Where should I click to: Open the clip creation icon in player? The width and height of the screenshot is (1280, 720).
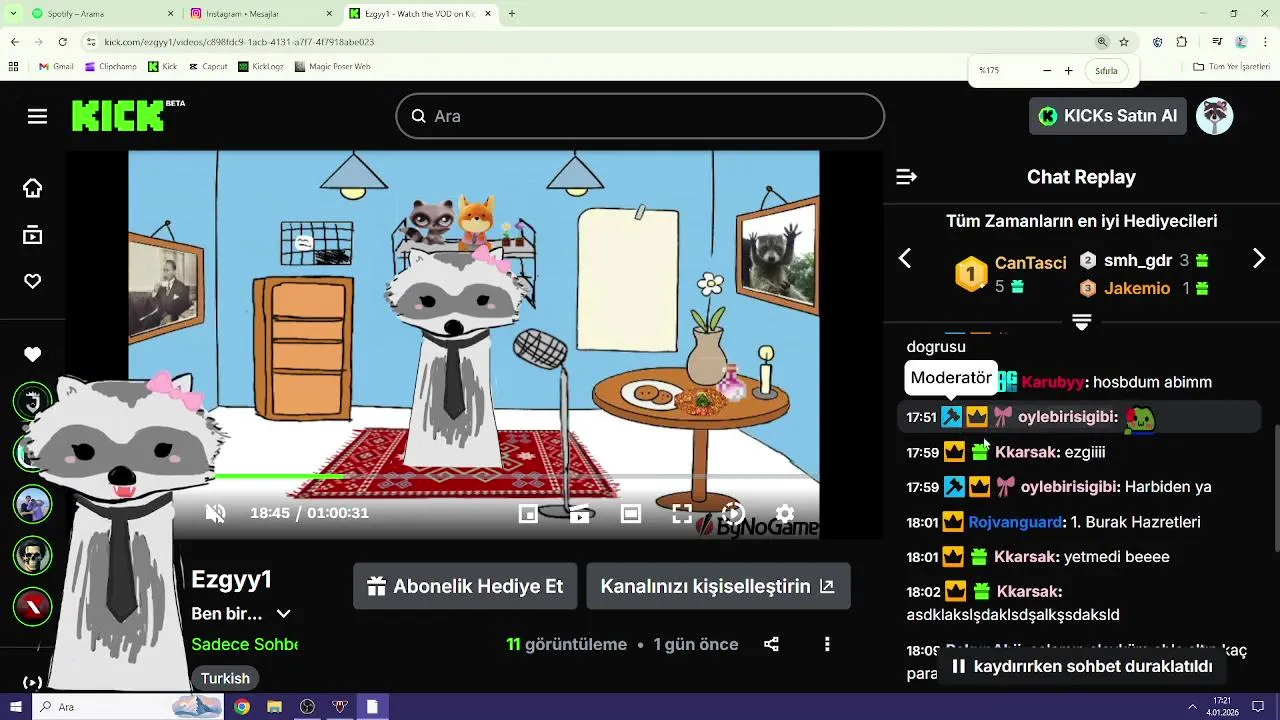click(579, 514)
